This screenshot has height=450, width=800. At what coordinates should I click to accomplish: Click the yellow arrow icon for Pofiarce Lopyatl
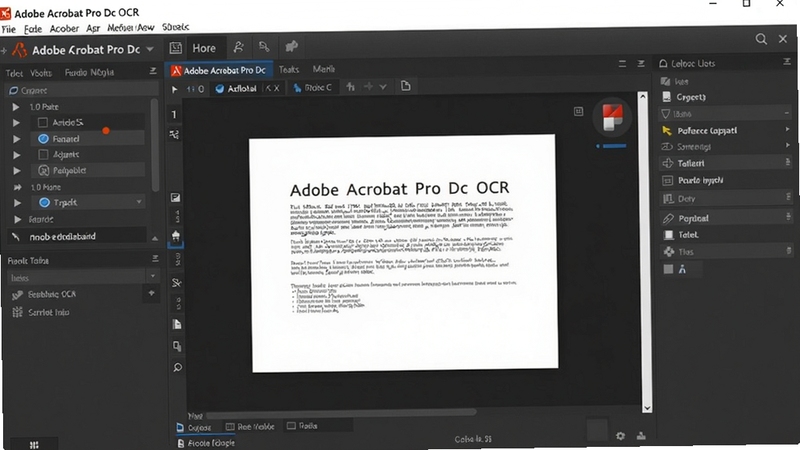click(x=666, y=131)
